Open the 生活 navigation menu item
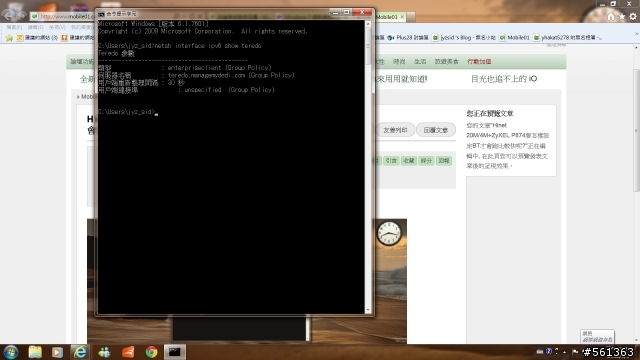Image resolution: width=640 pixels, height=360 pixels. click(x=420, y=62)
